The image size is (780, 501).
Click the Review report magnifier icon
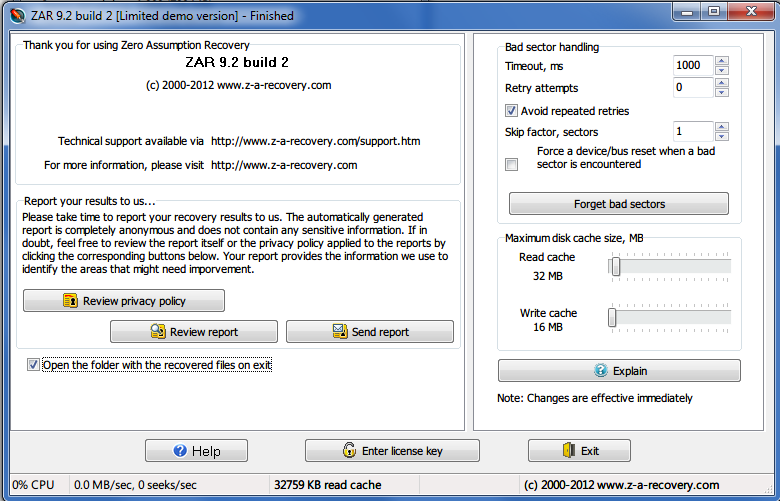157,332
